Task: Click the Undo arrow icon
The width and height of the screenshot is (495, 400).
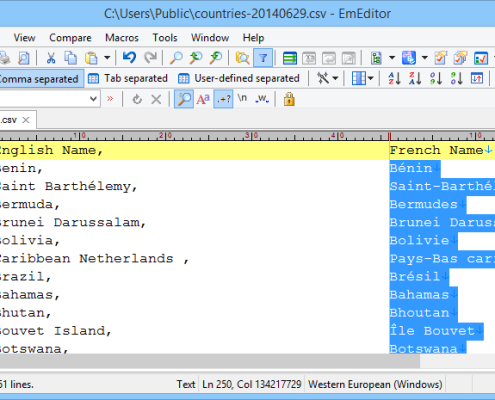Action: 129,58
